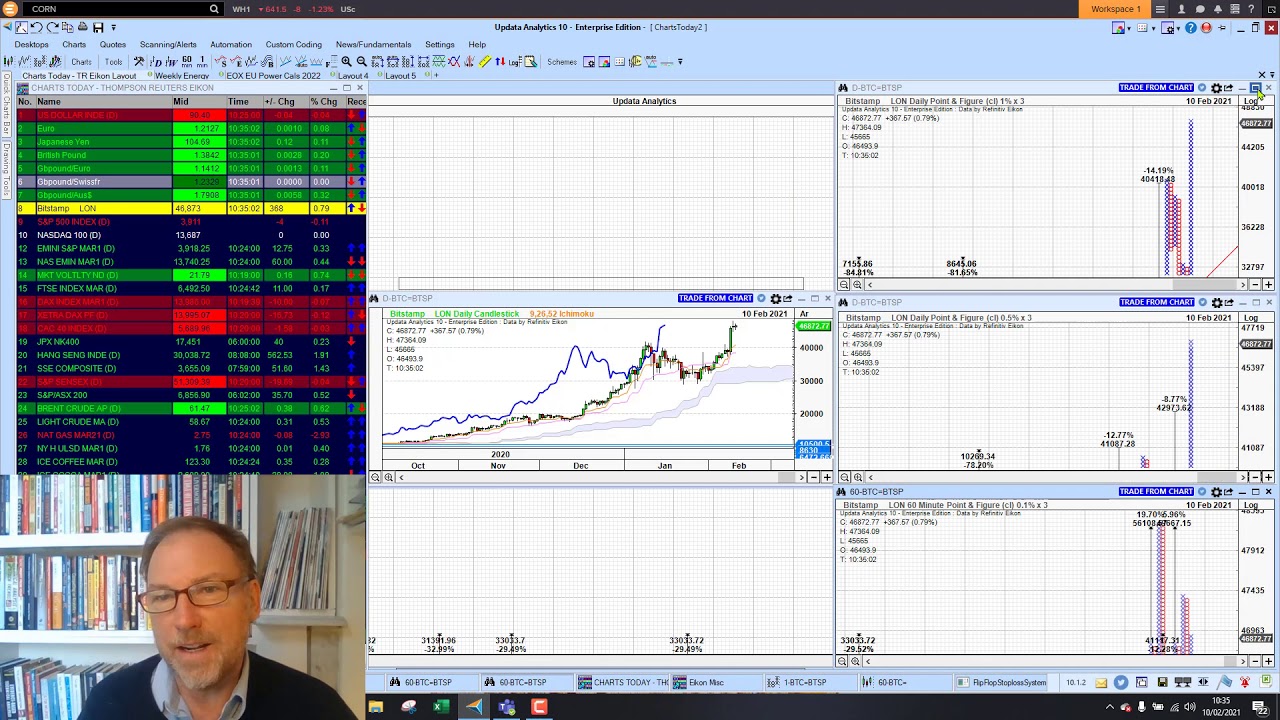Open the News/Fundamentals menu

click(x=373, y=44)
